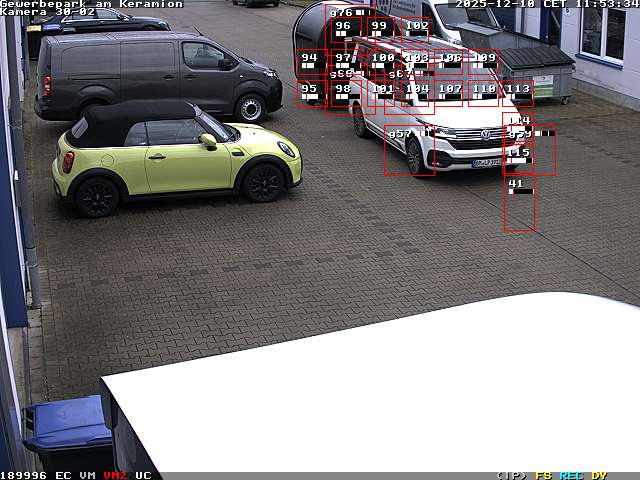Screen dimensions: 640x480
Task: Select the box labeled g76
Action: click(341, 13)
